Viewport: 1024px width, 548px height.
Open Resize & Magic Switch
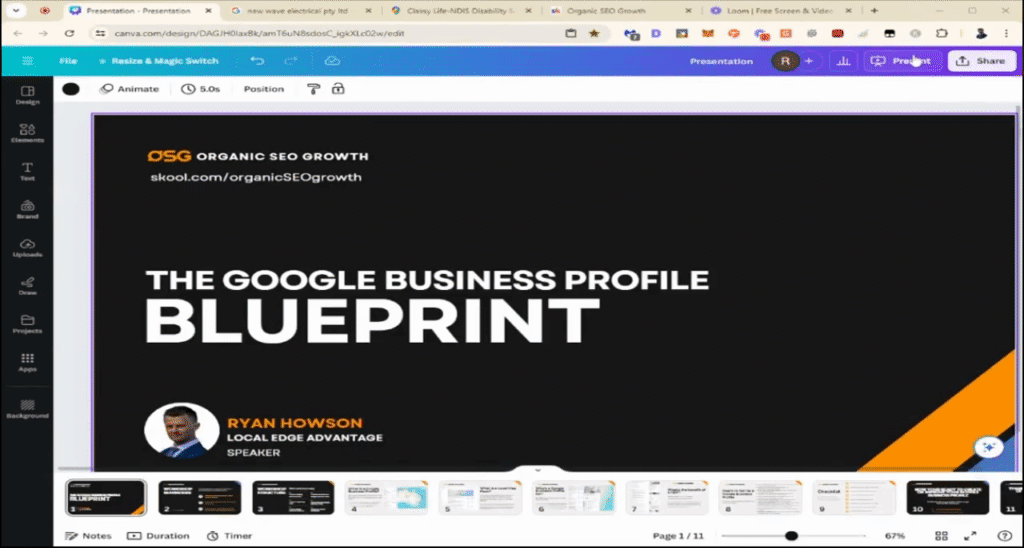[x=158, y=61]
